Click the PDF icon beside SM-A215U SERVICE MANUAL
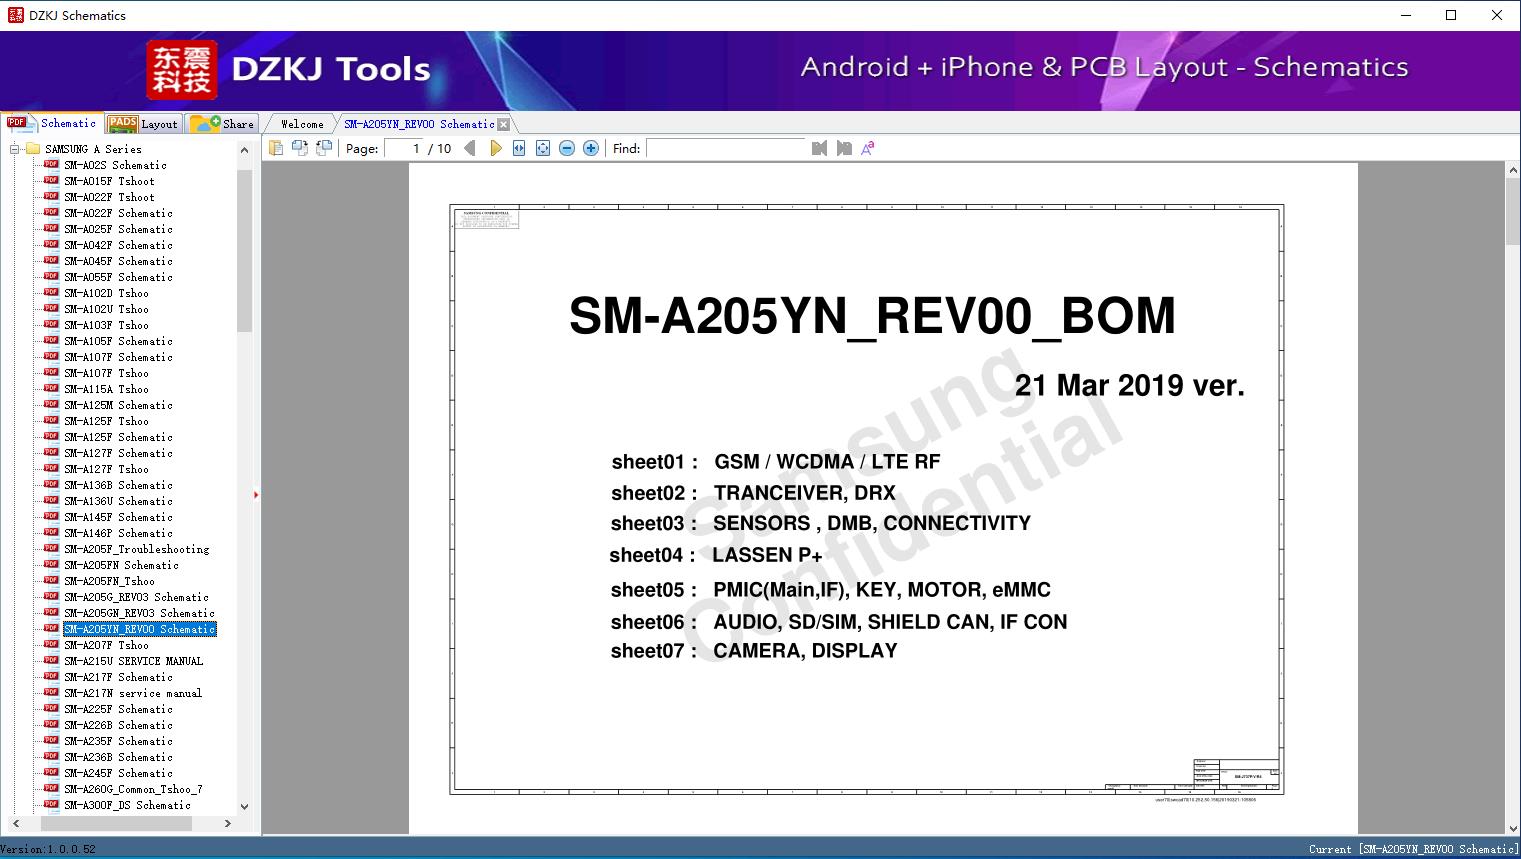This screenshot has height=859, width=1521. tap(52, 661)
